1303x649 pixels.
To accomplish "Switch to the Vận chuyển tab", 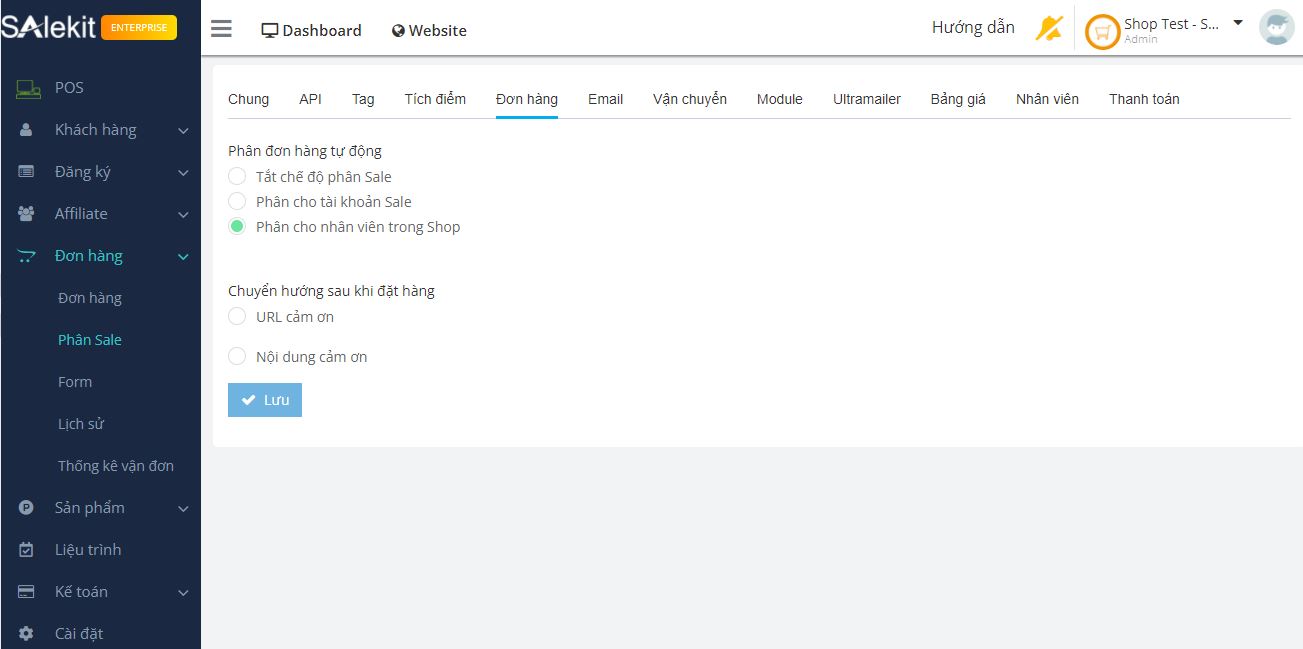I will (689, 99).
